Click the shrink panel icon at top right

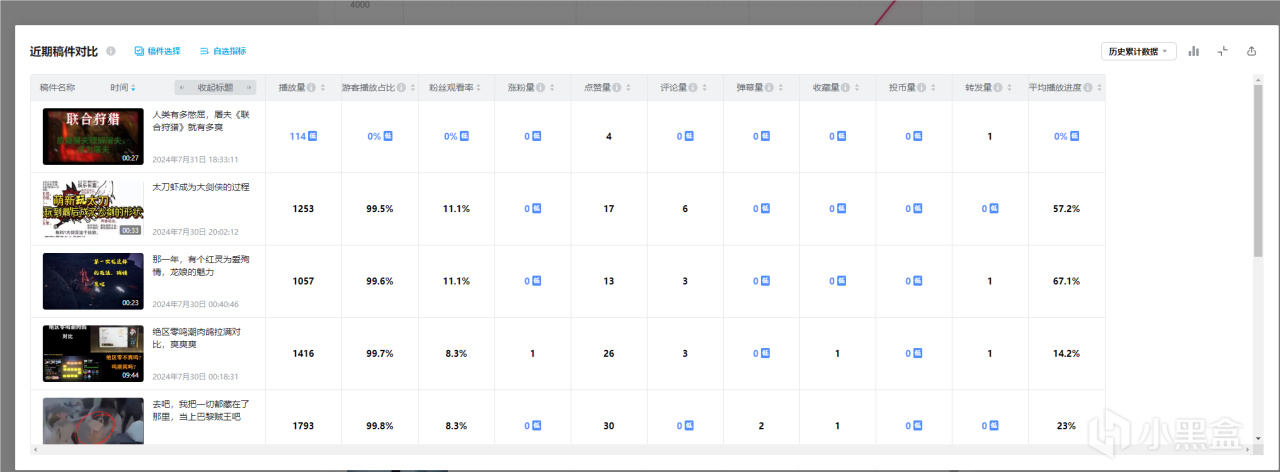[x=1222, y=51]
